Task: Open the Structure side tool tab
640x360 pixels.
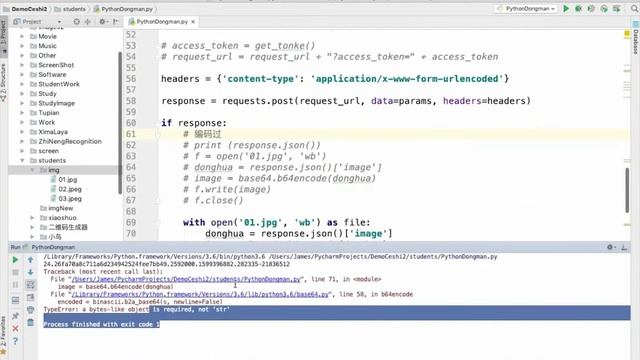Action: (x=4, y=82)
